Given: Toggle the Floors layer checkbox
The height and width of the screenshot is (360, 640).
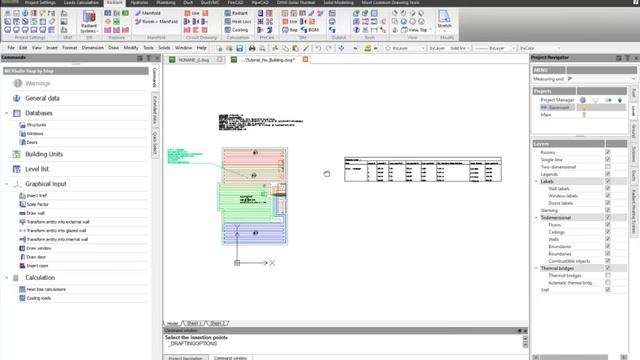Looking at the screenshot, I should (x=608, y=225).
